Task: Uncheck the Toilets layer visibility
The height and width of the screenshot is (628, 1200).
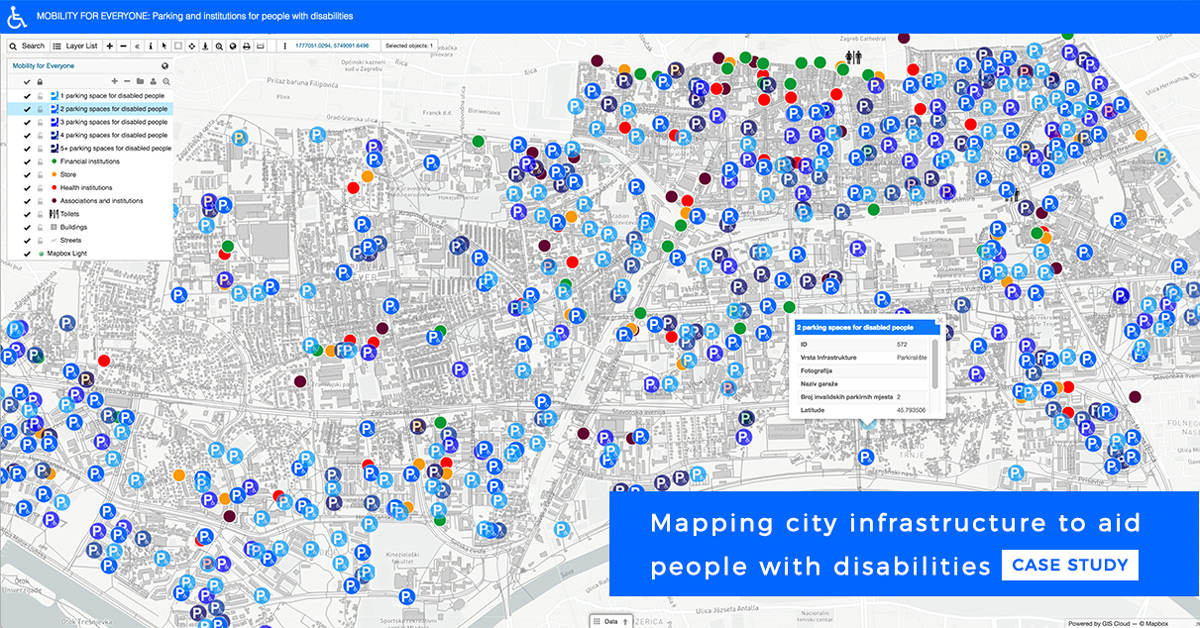Action: (27, 214)
